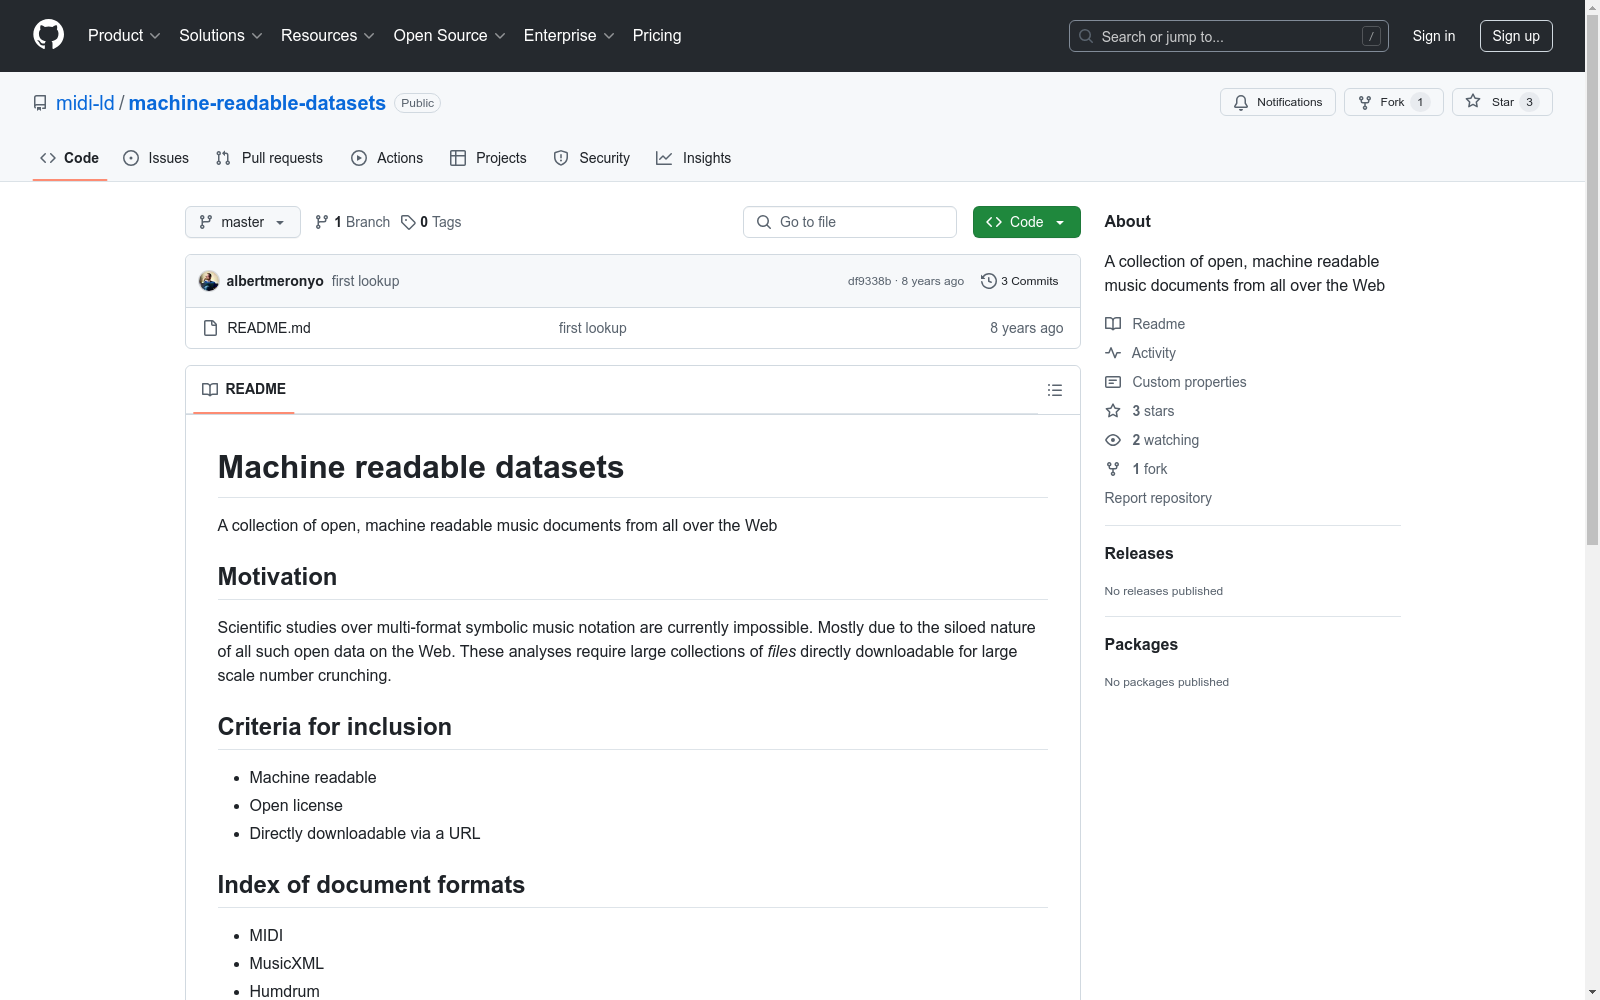Expand the master branch selector
This screenshot has height=1000, width=1600.
(243, 222)
